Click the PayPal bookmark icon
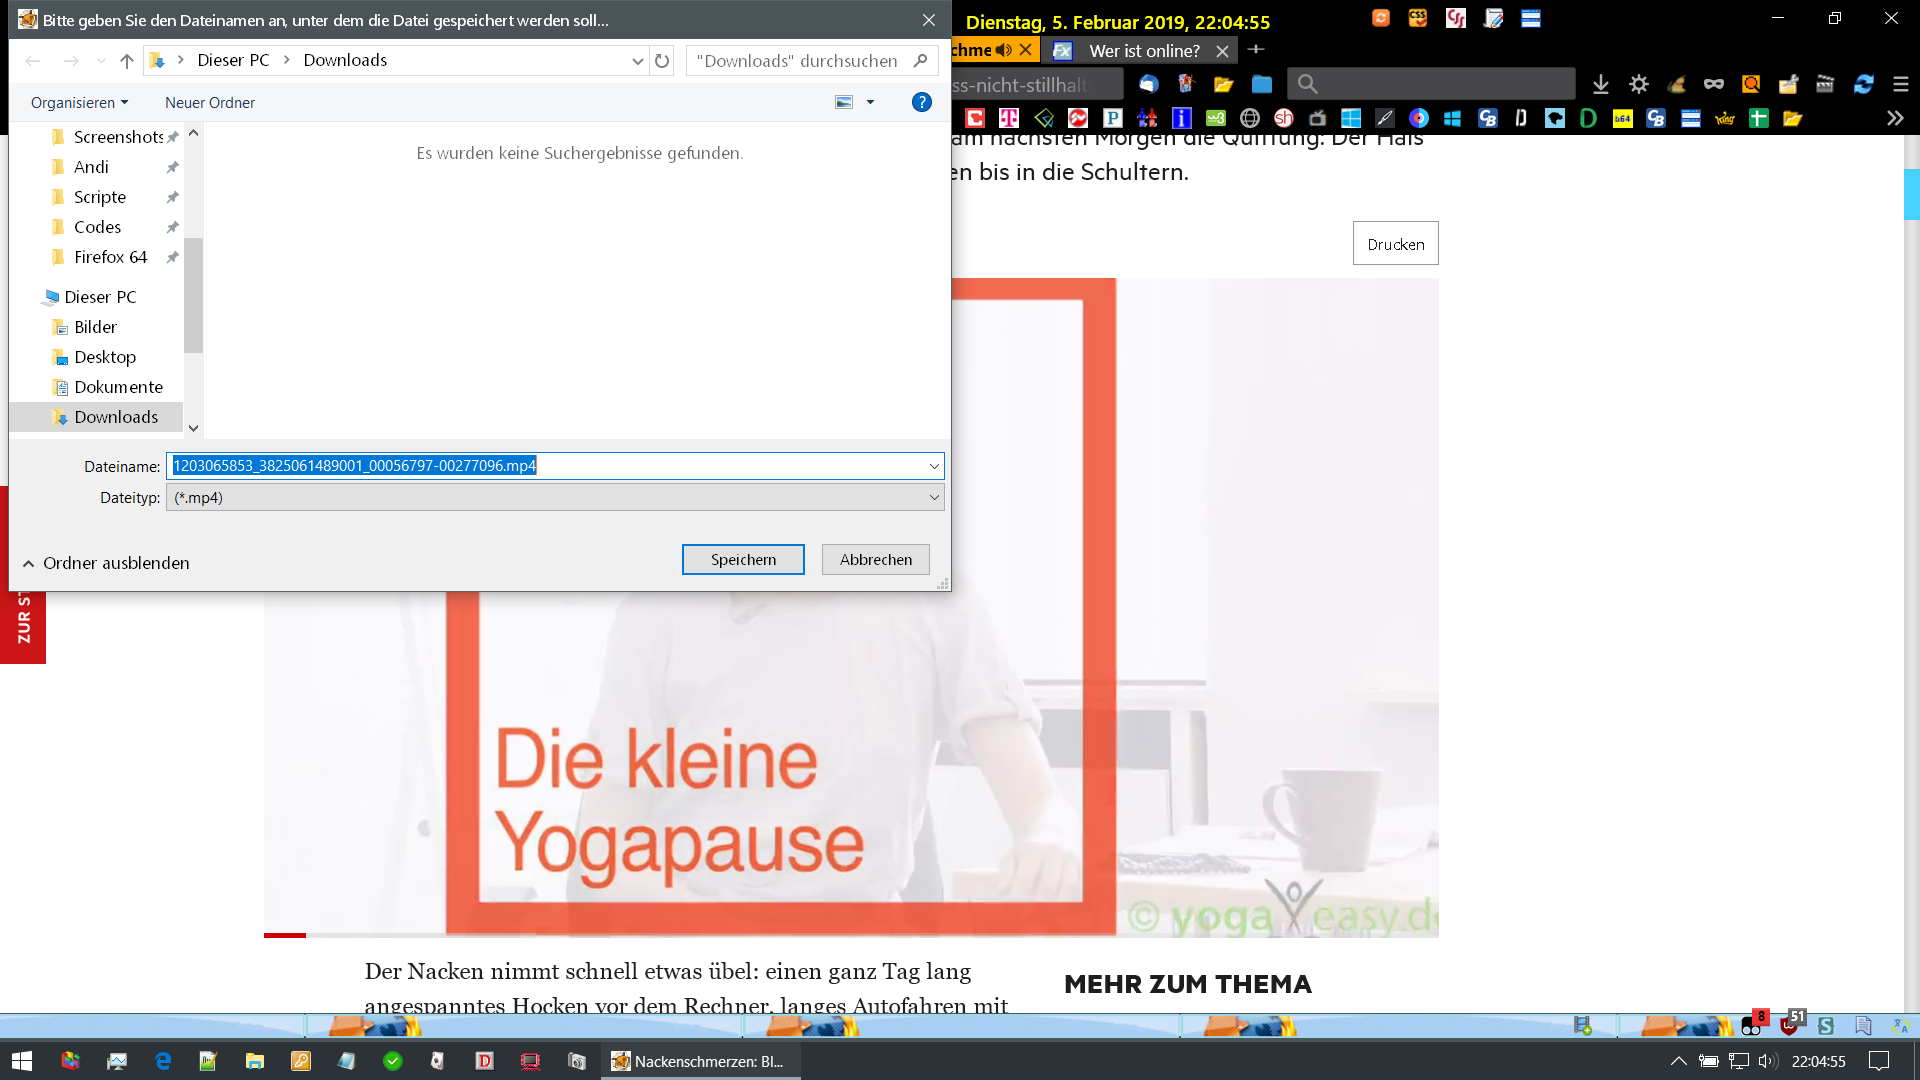 point(1112,118)
